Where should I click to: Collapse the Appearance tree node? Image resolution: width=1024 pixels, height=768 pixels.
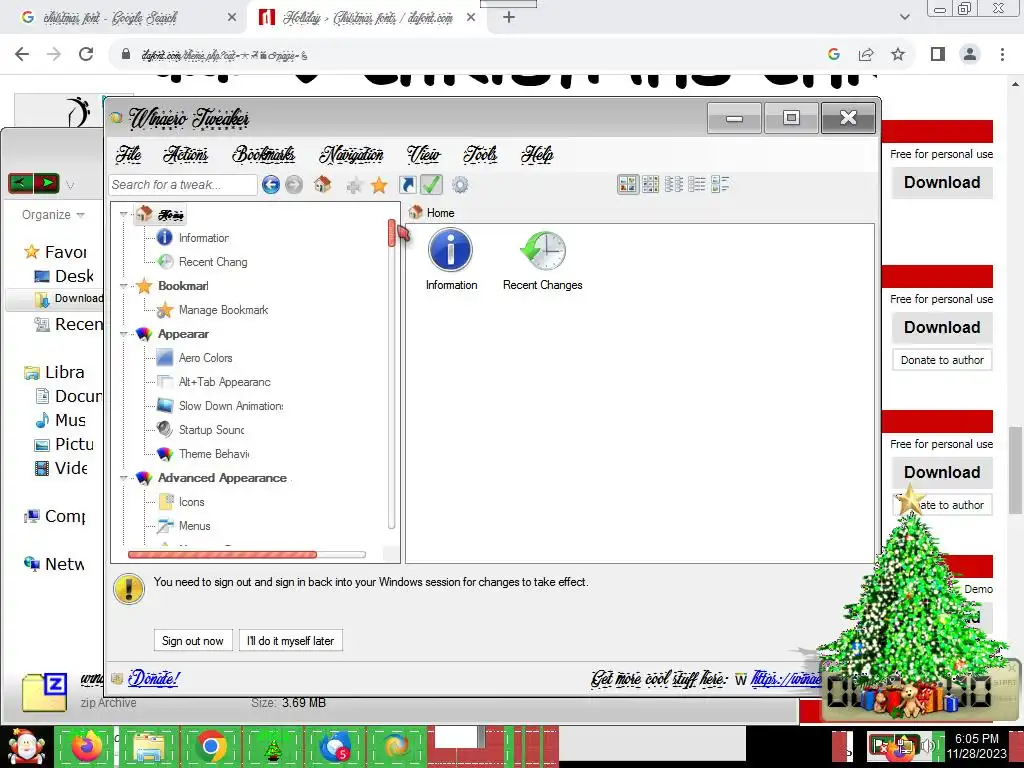coord(123,334)
